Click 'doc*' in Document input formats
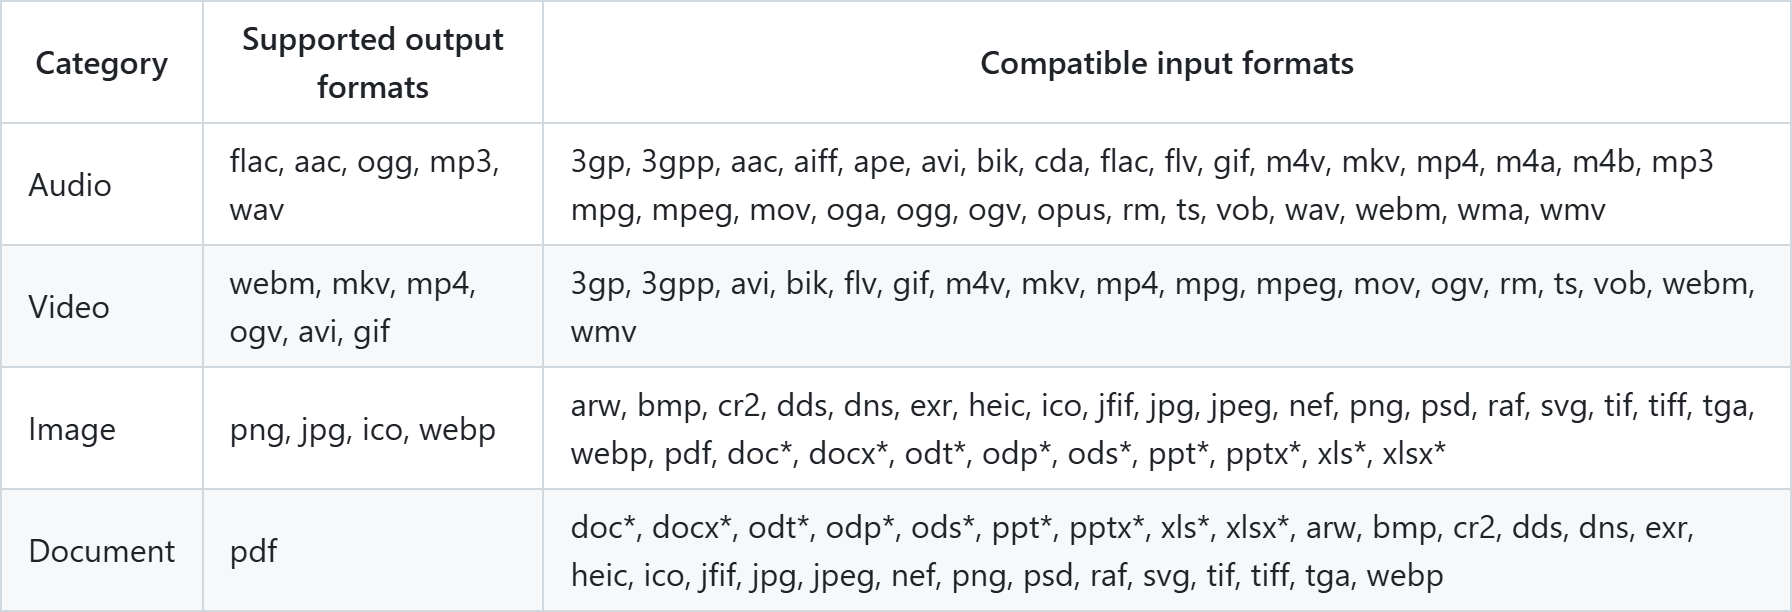Image resolution: width=1792 pixels, height=612 pixels. [x=604, y=527]
